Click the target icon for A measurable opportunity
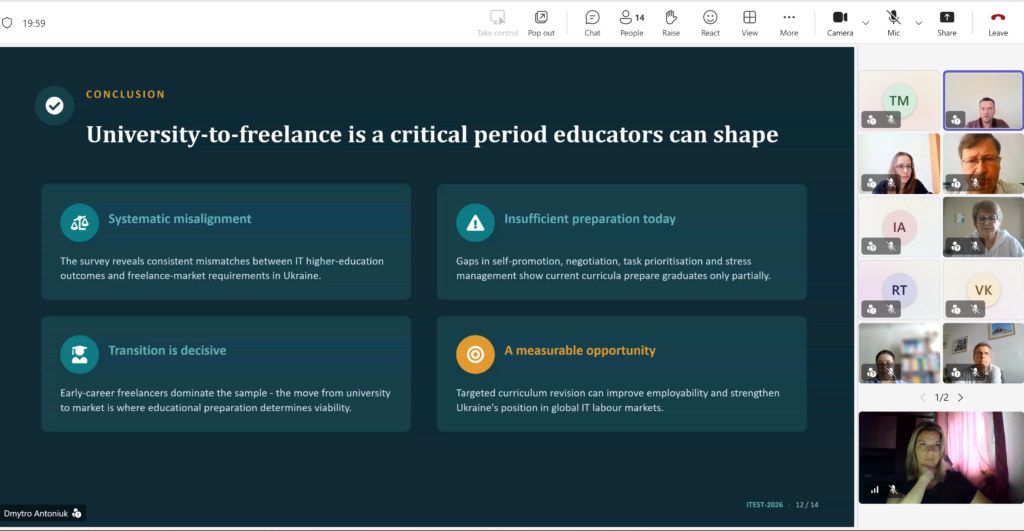This screenshot has height=531, width=1024. pyautogui.click(x=475, y=354)
